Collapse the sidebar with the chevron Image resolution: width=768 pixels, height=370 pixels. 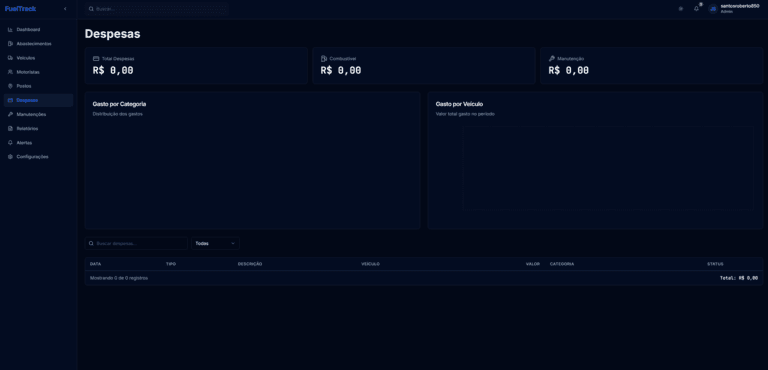(x=65, y=9)
